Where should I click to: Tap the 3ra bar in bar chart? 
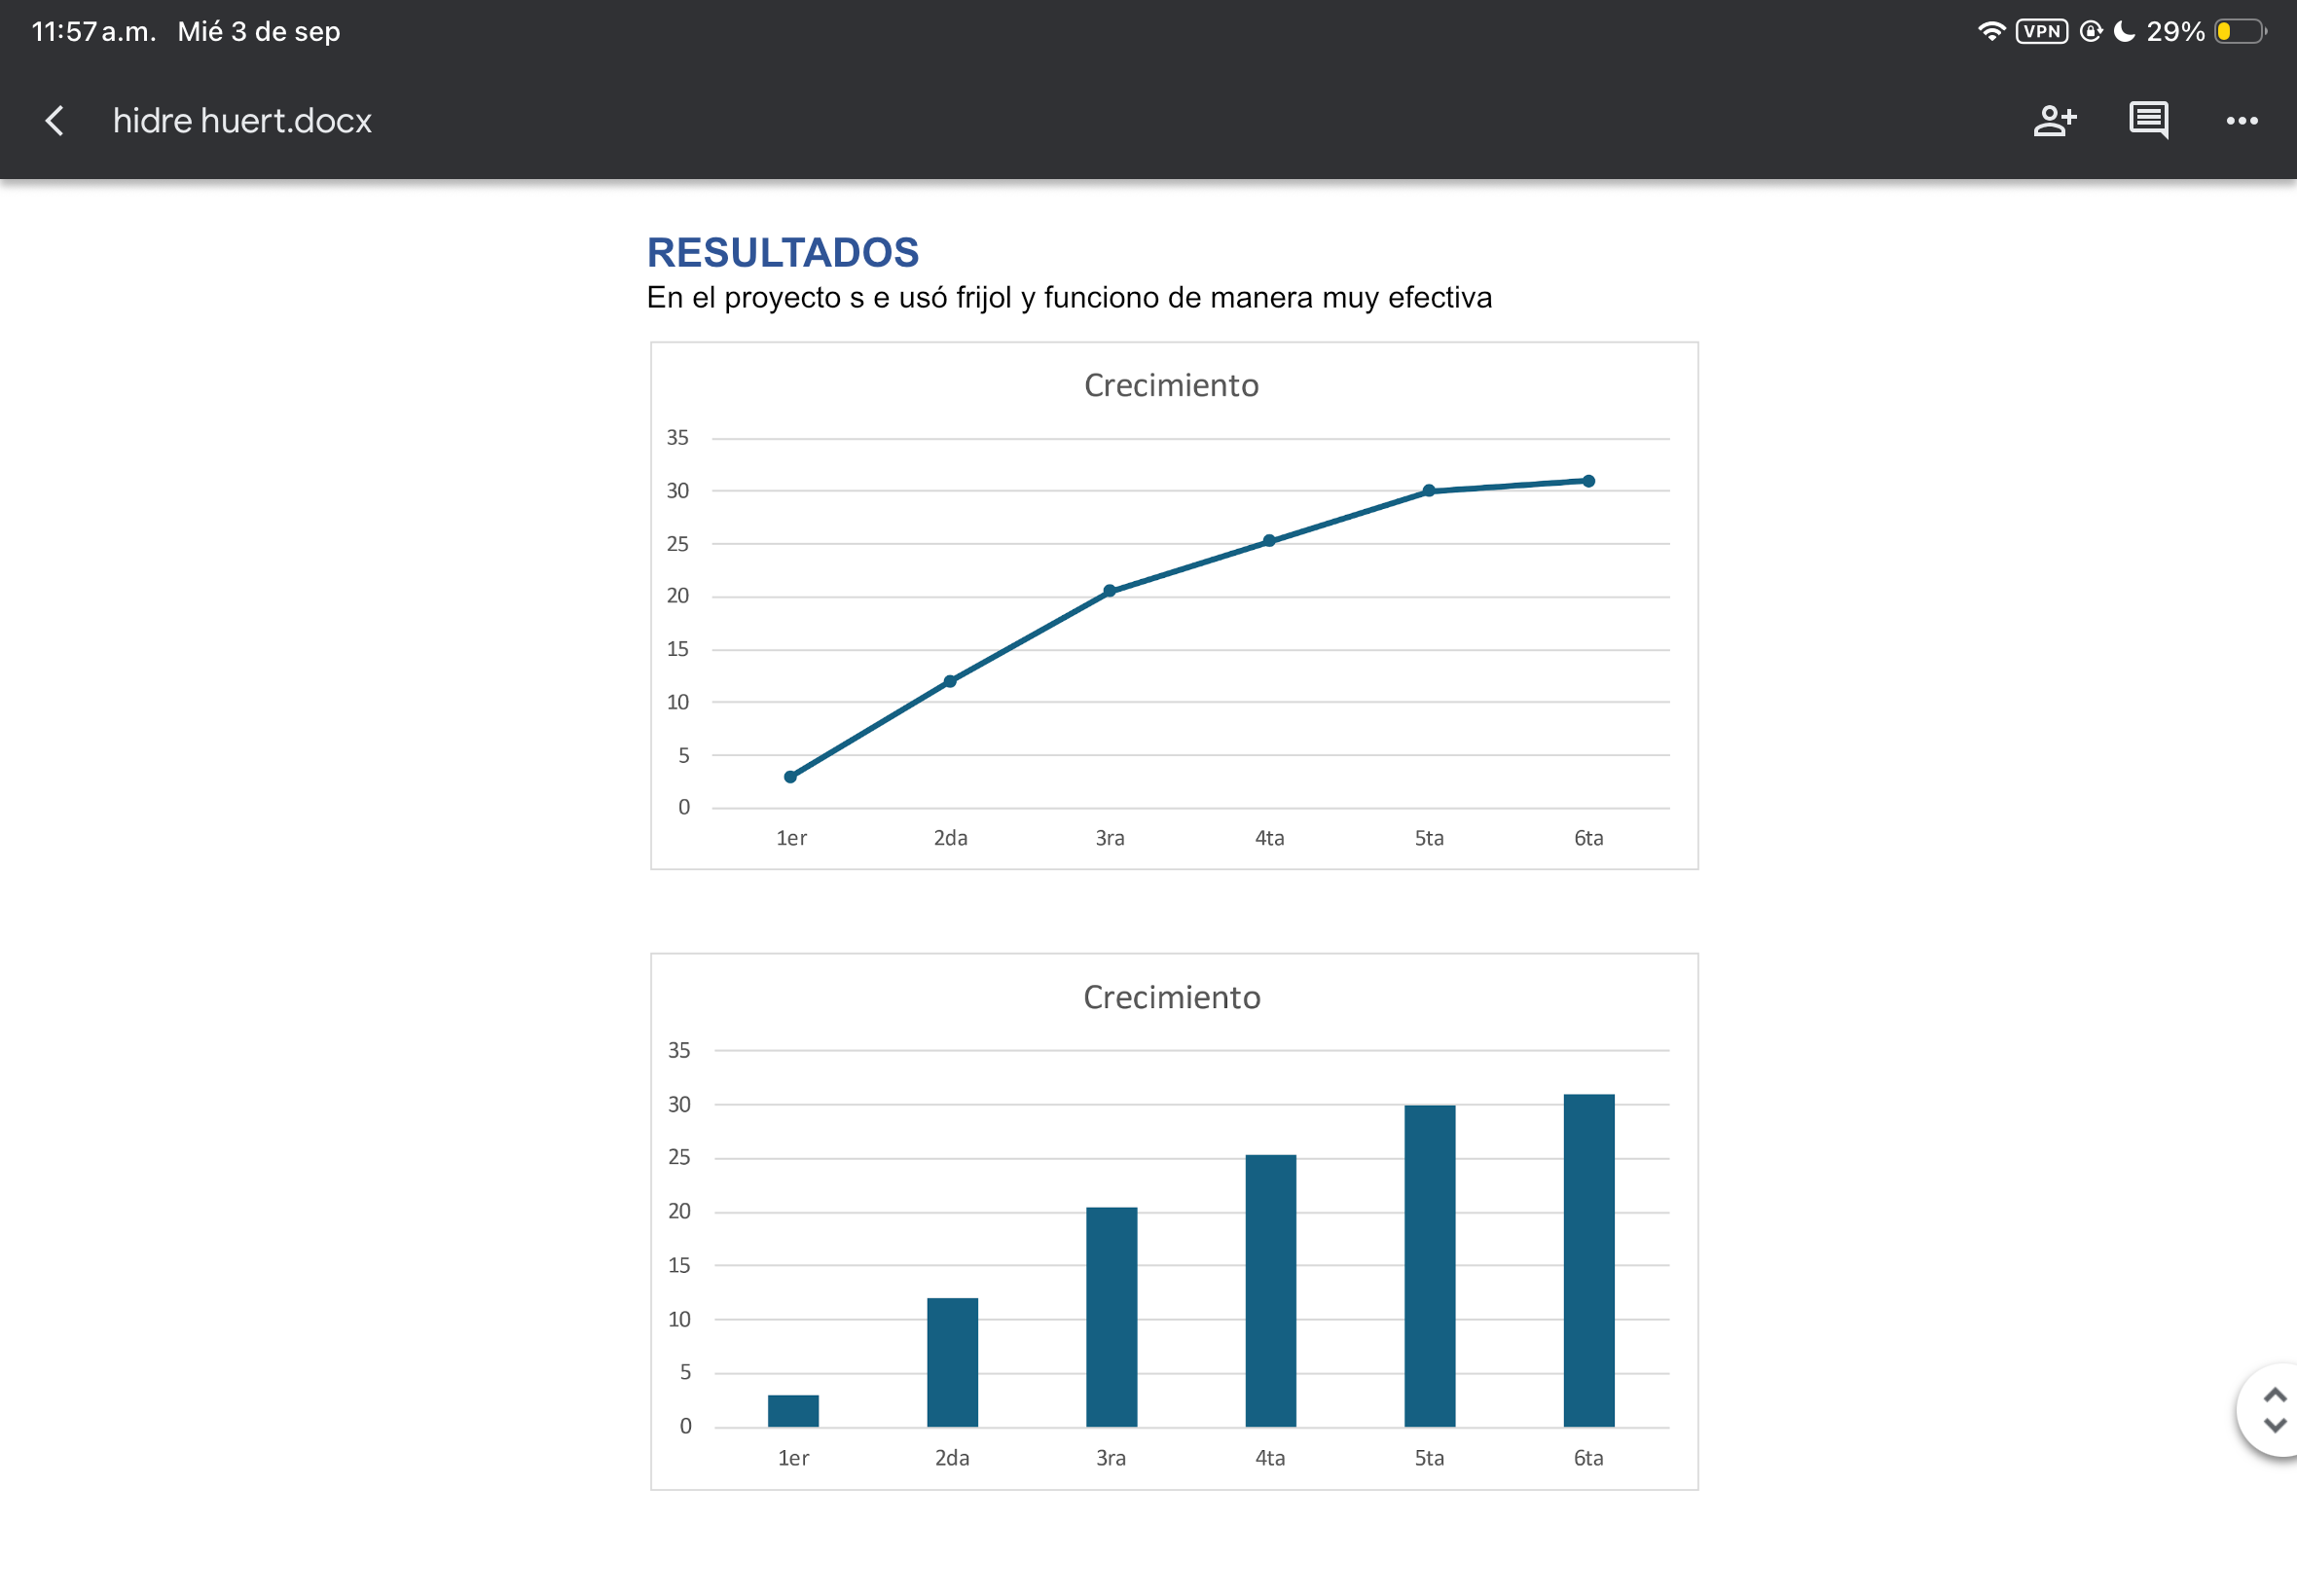(x=1111, y=1316)
